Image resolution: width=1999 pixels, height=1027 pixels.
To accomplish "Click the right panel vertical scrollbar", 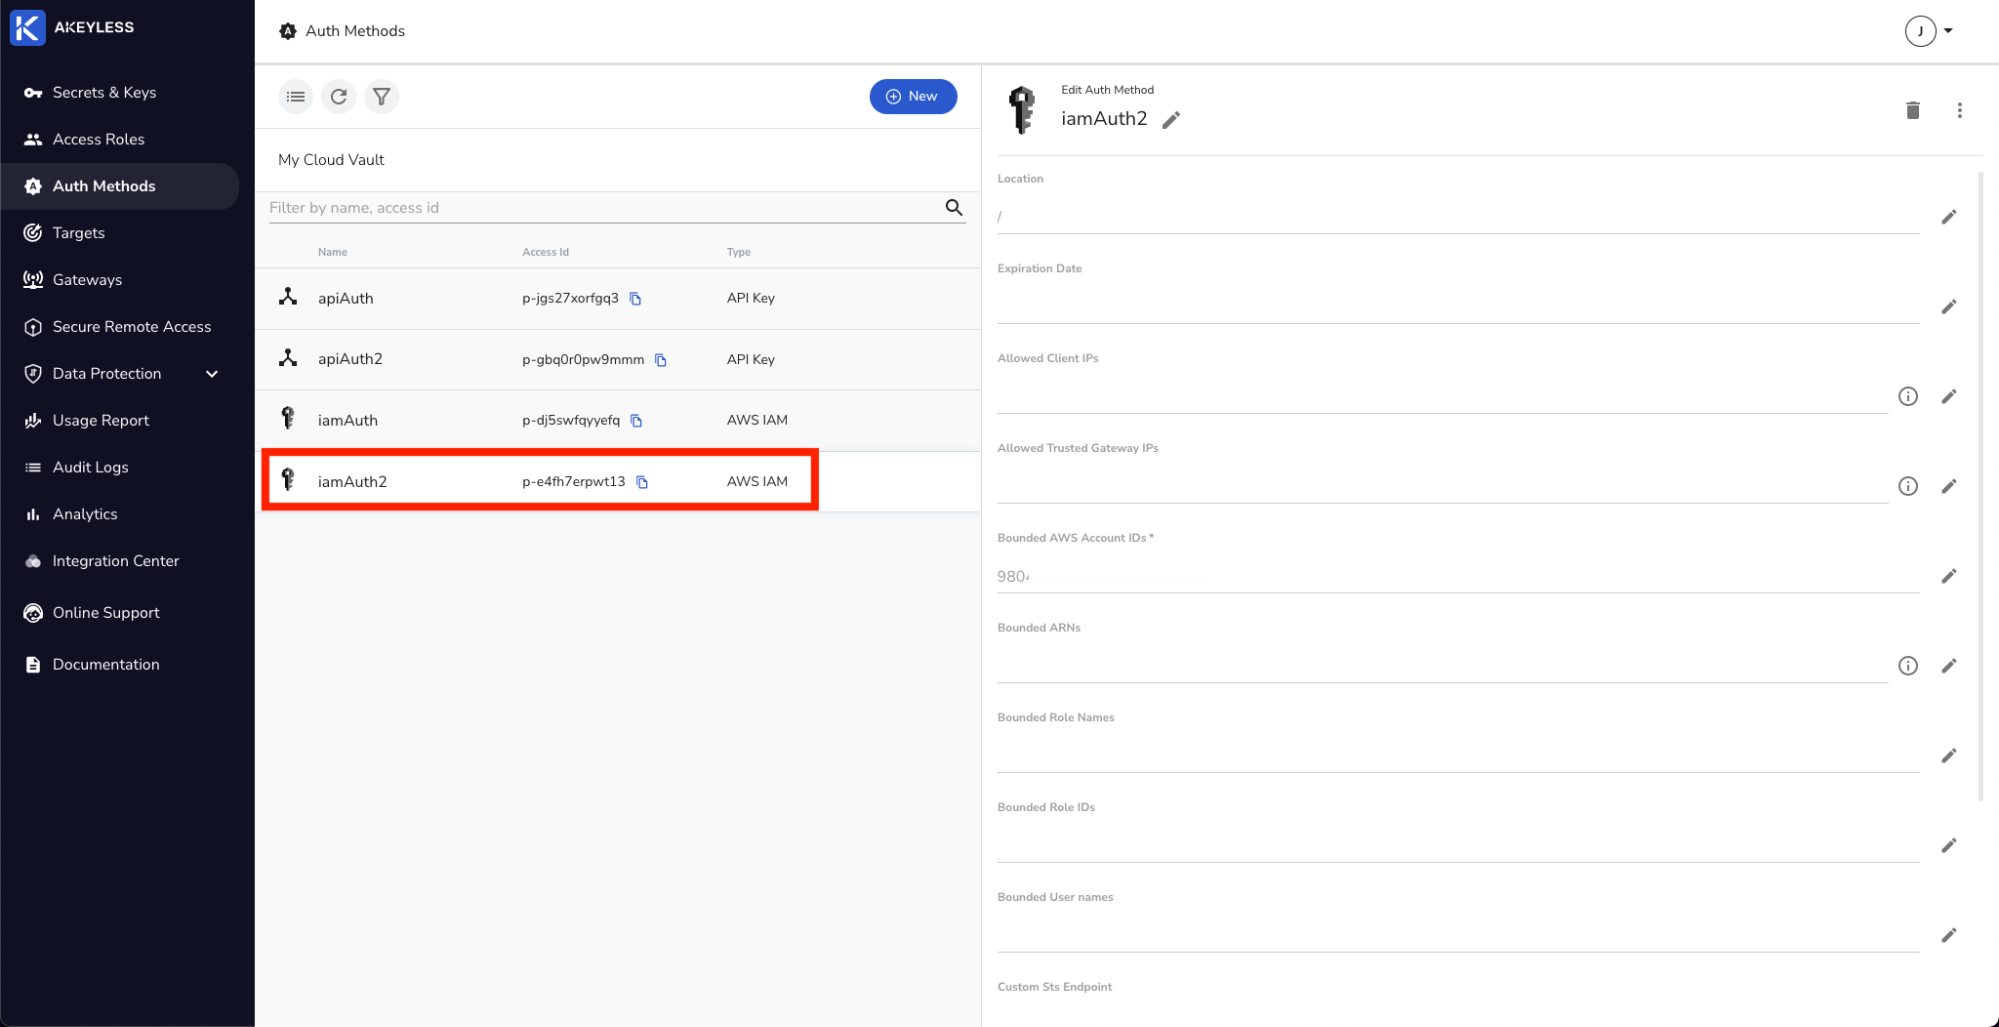I will pos(1980,486).
